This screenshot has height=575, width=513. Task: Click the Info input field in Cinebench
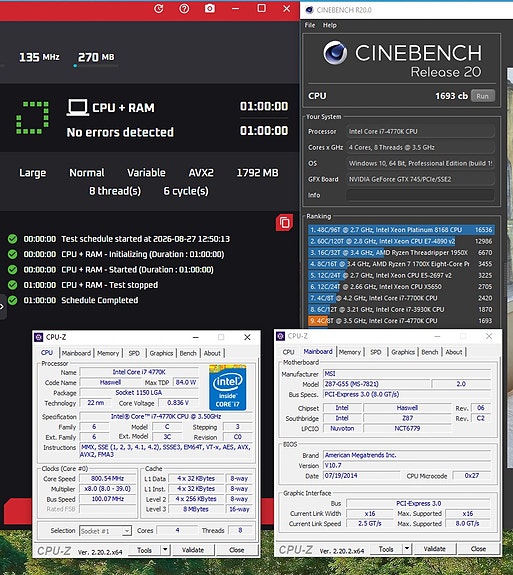420,195
